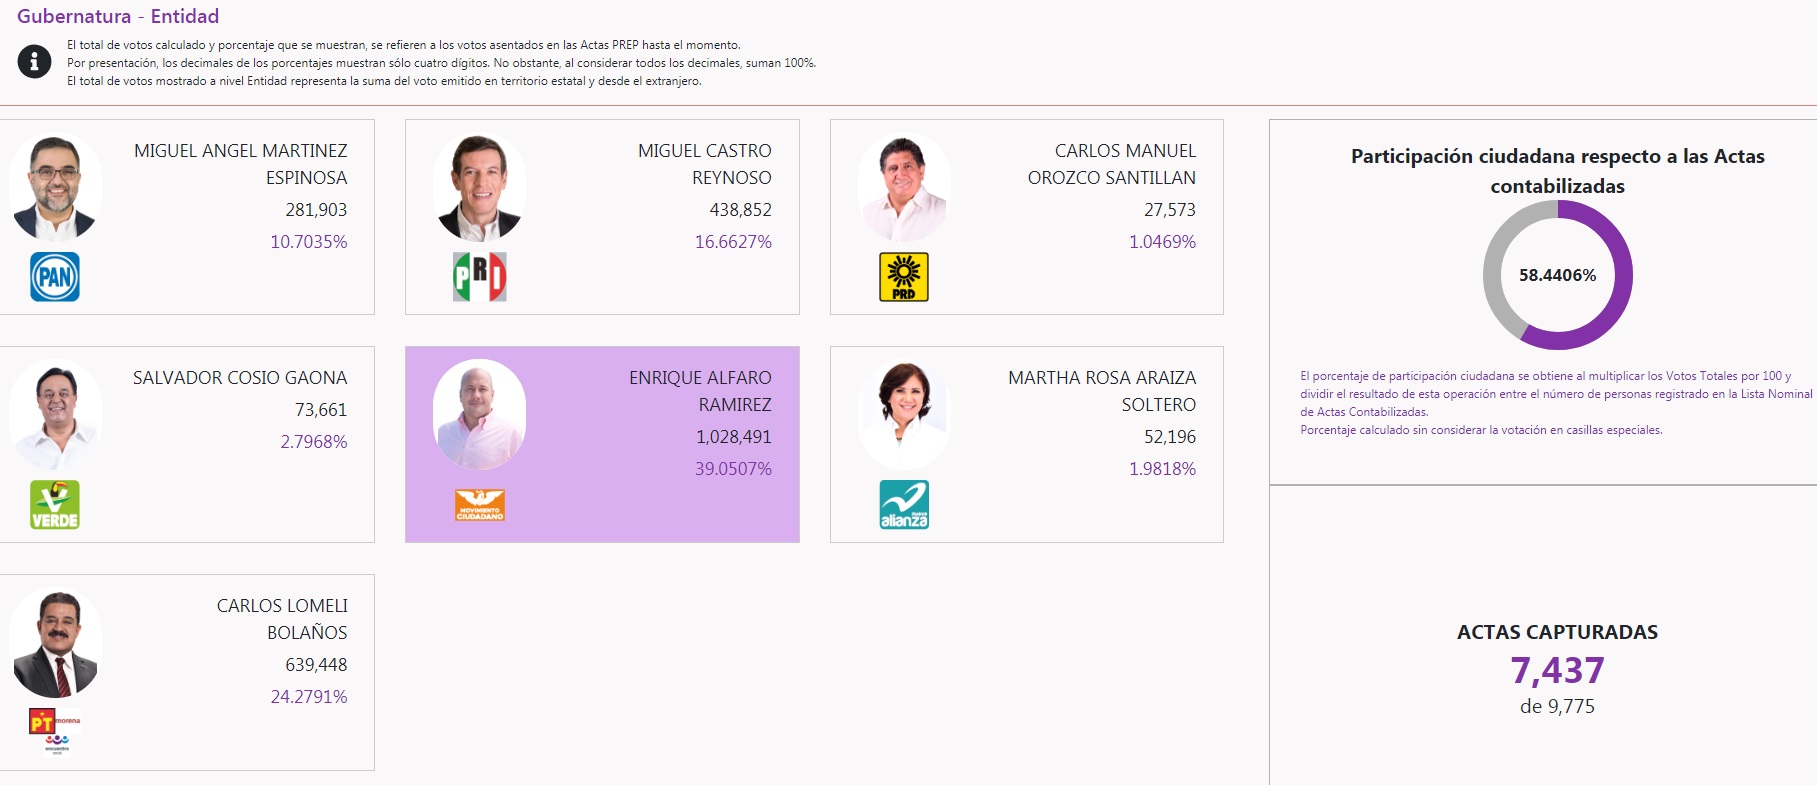Click the Nueva Alianza logo

point(904,505)
